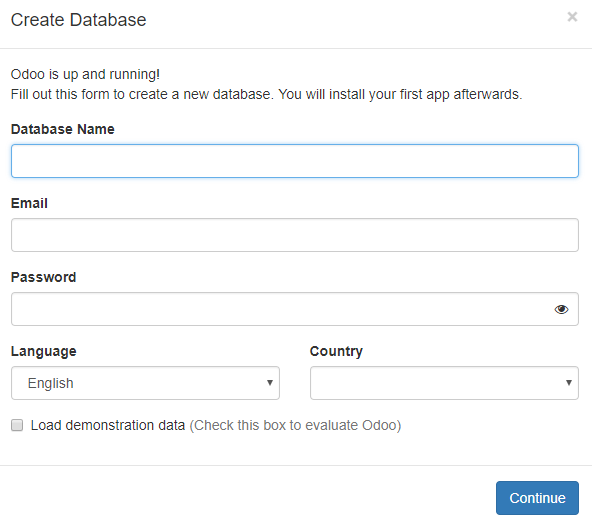This screenshot has width=592, height=524.
Task: Click the 'Check this box to evaluate Odoo' hint
Action: [295, 425]
